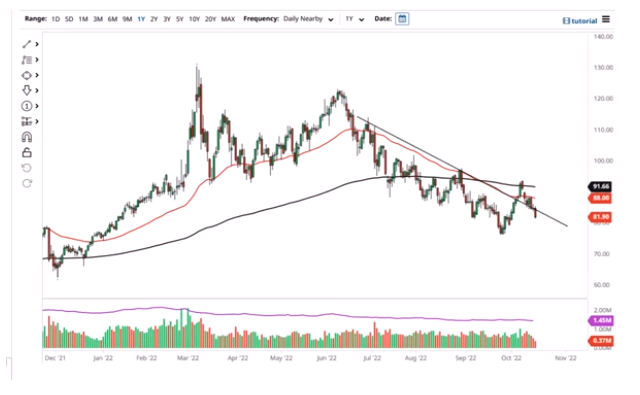Screen dimensions: 640x395
Task: Set range to MAX
Action: coord(228,19)
